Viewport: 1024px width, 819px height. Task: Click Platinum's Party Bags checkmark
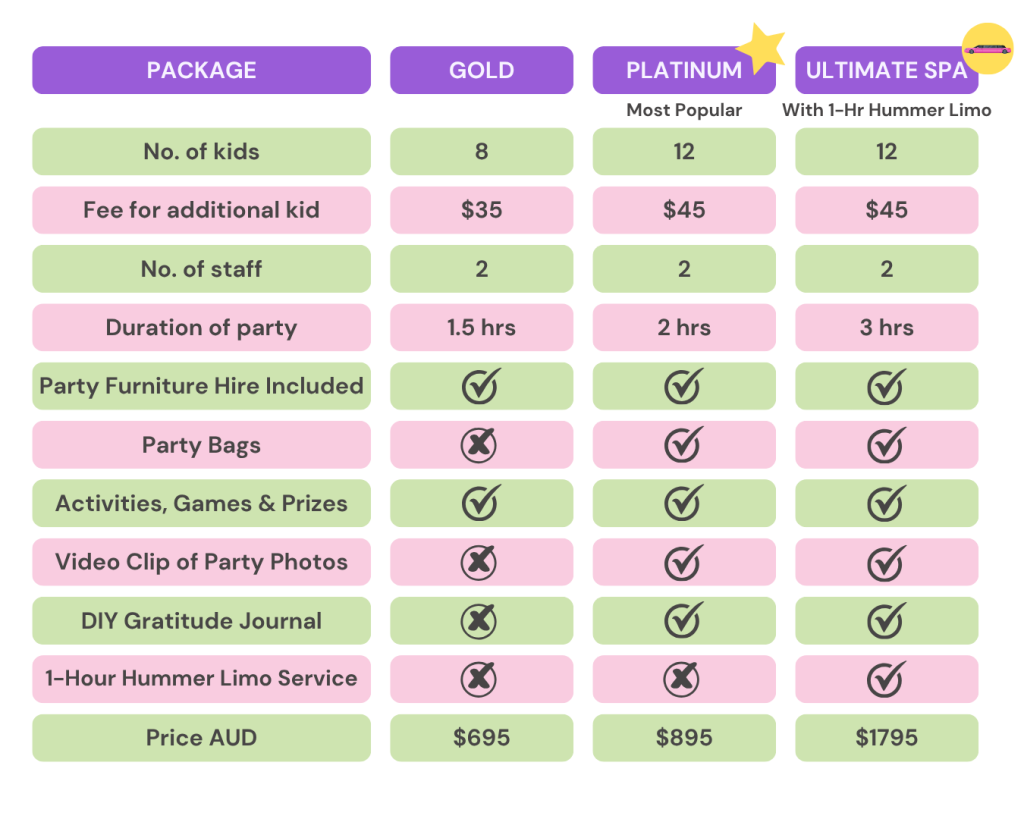click(x=684, y=445)
